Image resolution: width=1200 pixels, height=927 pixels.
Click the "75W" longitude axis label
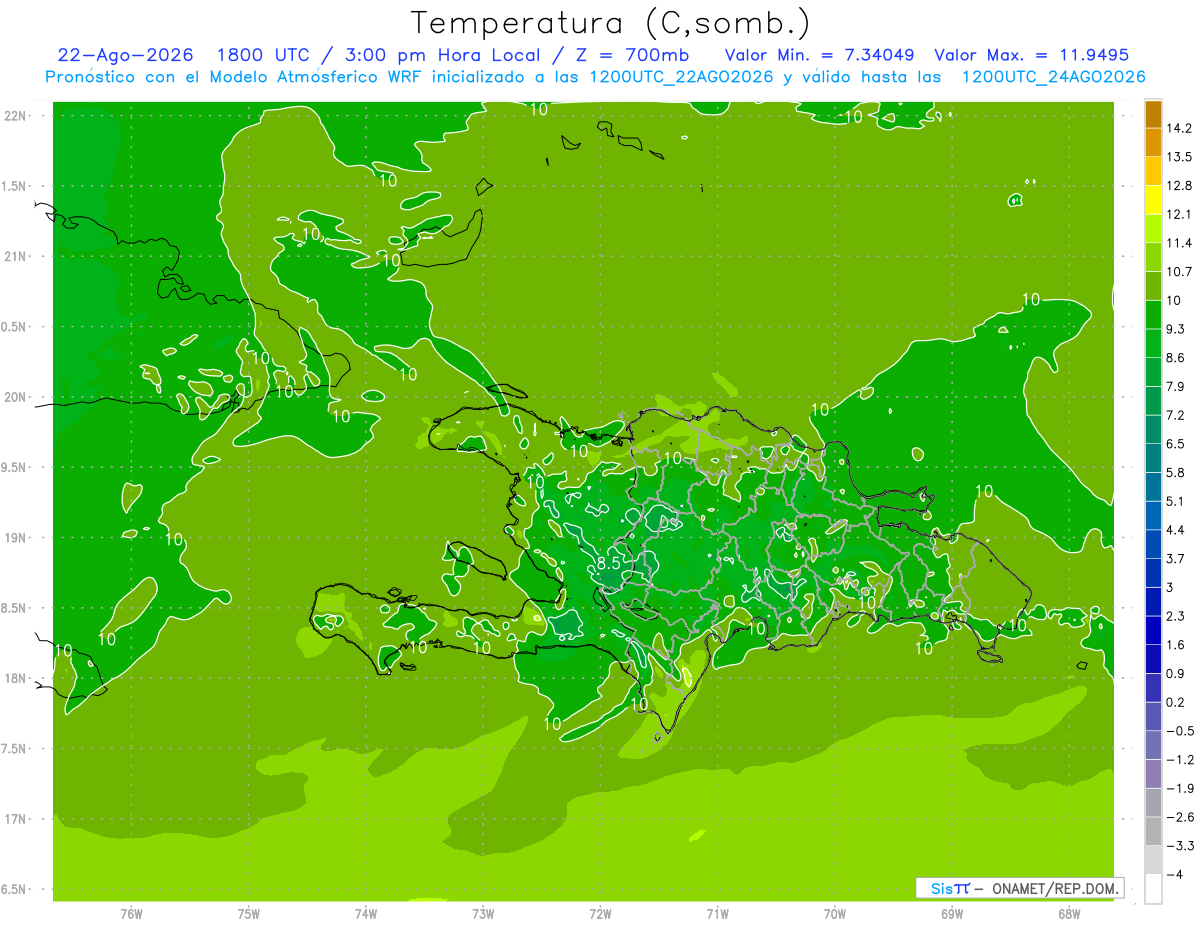[249, 913]
